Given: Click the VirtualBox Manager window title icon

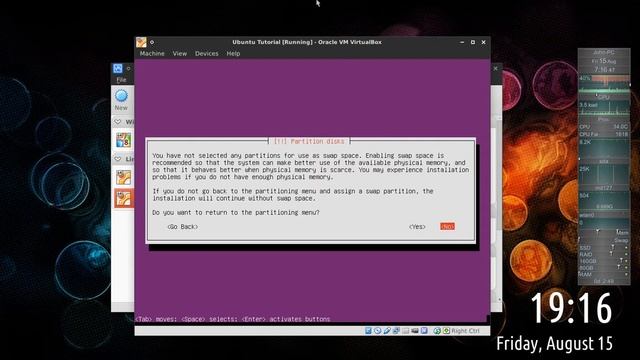Looking at the screenshot, I should point(118,68).
